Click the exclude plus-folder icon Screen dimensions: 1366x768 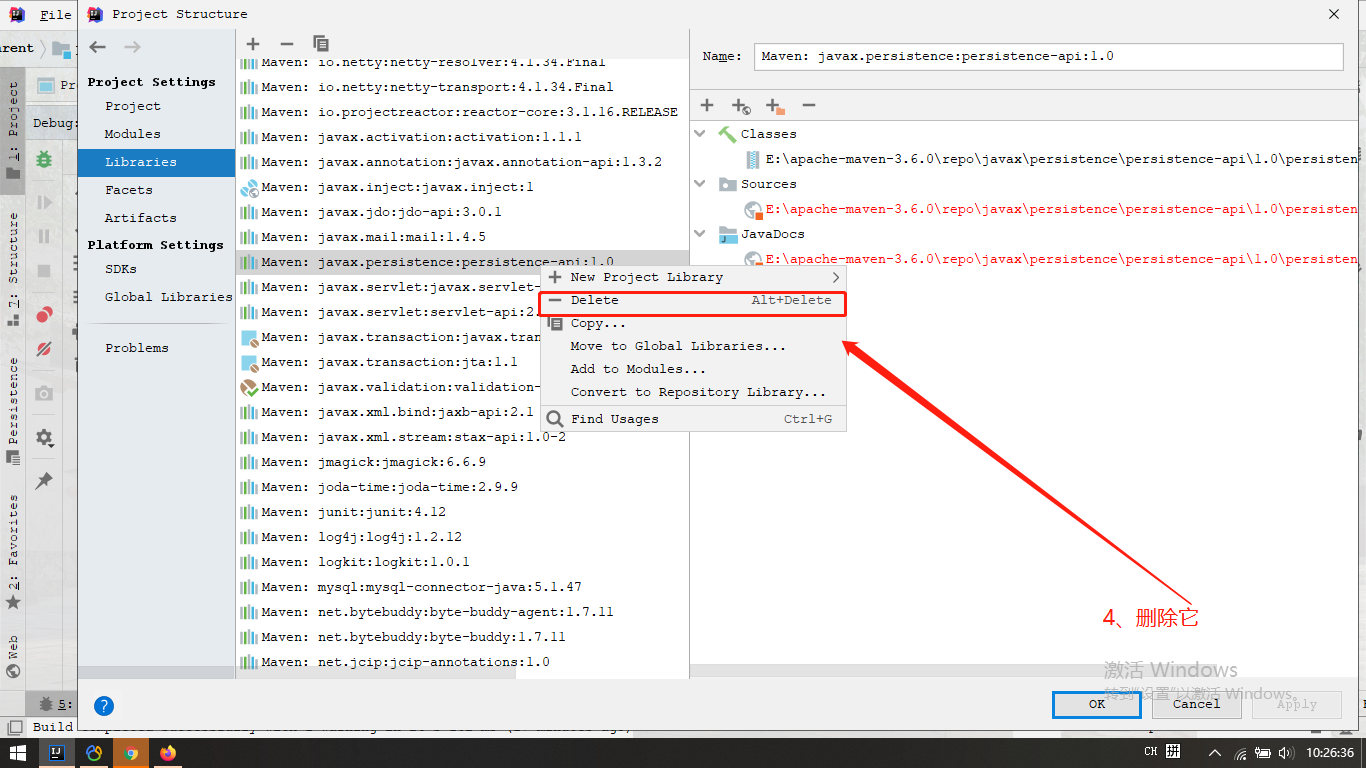coord(775,105)
